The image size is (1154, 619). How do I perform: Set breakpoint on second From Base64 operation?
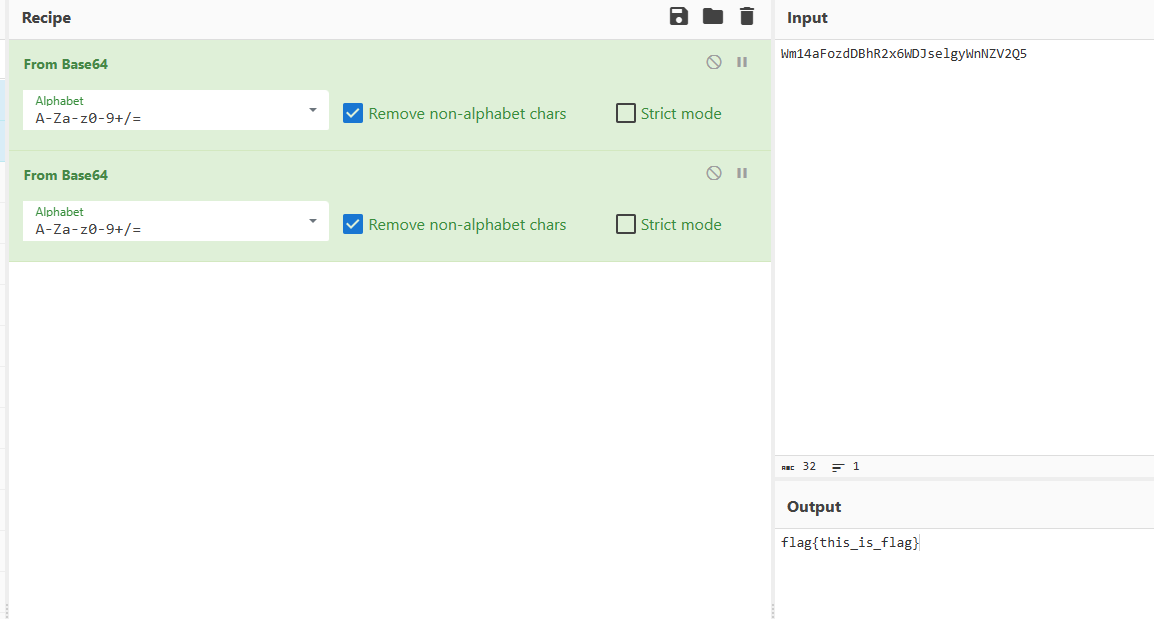click(742, 173)
